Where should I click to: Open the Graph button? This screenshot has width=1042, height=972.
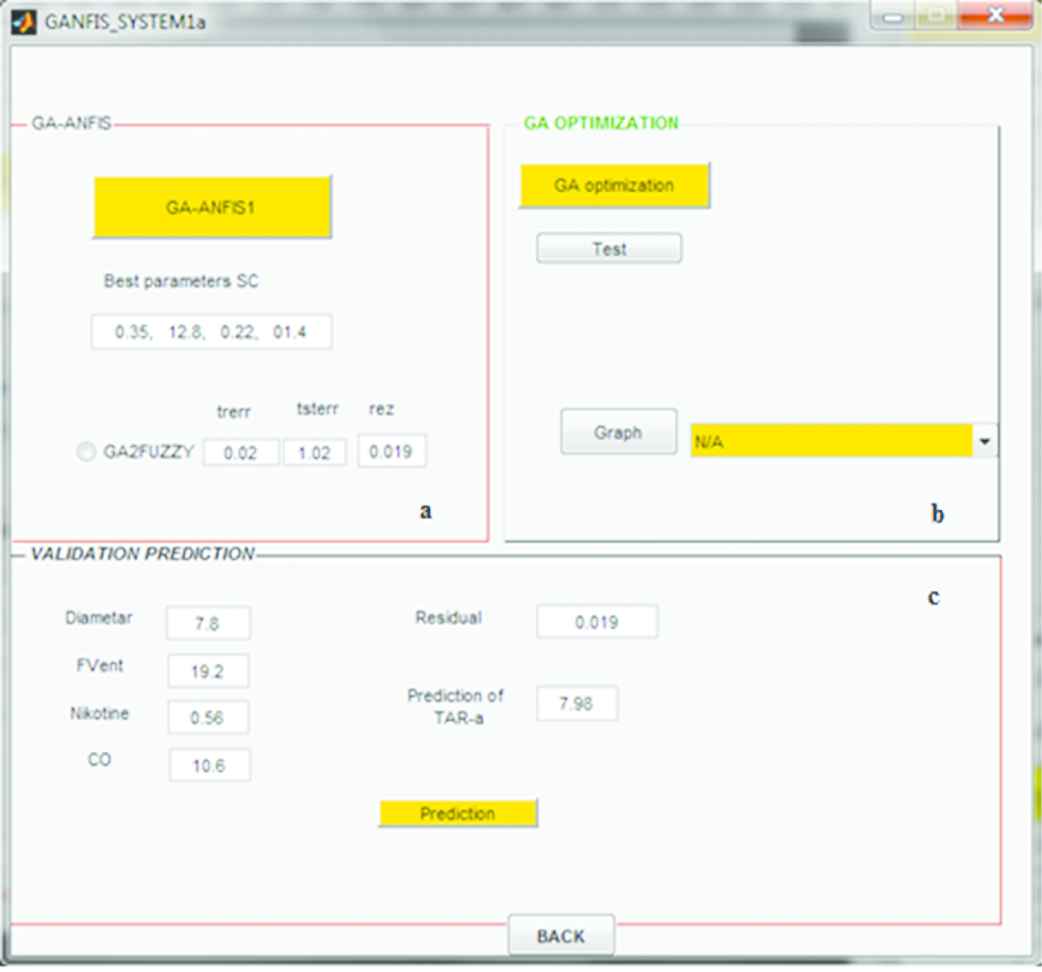coord(618,432)
